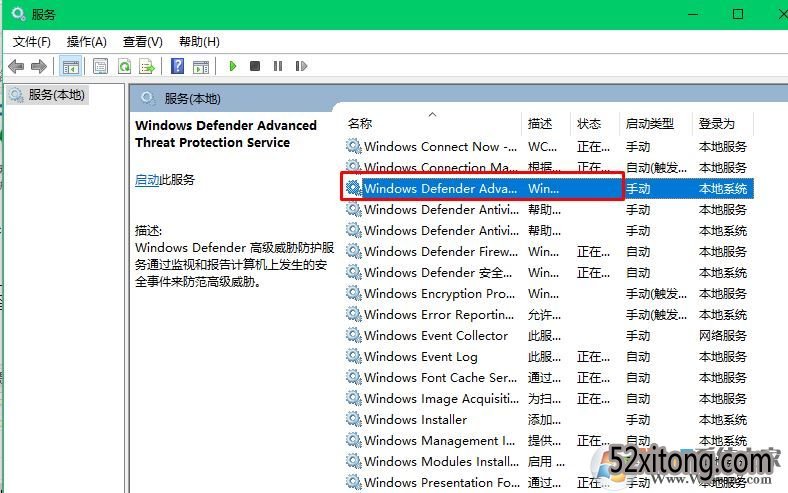Minimize the 服务 window
Image resolution: width=788 pixels, height=493 pixels.
click(x=693, y=14)
